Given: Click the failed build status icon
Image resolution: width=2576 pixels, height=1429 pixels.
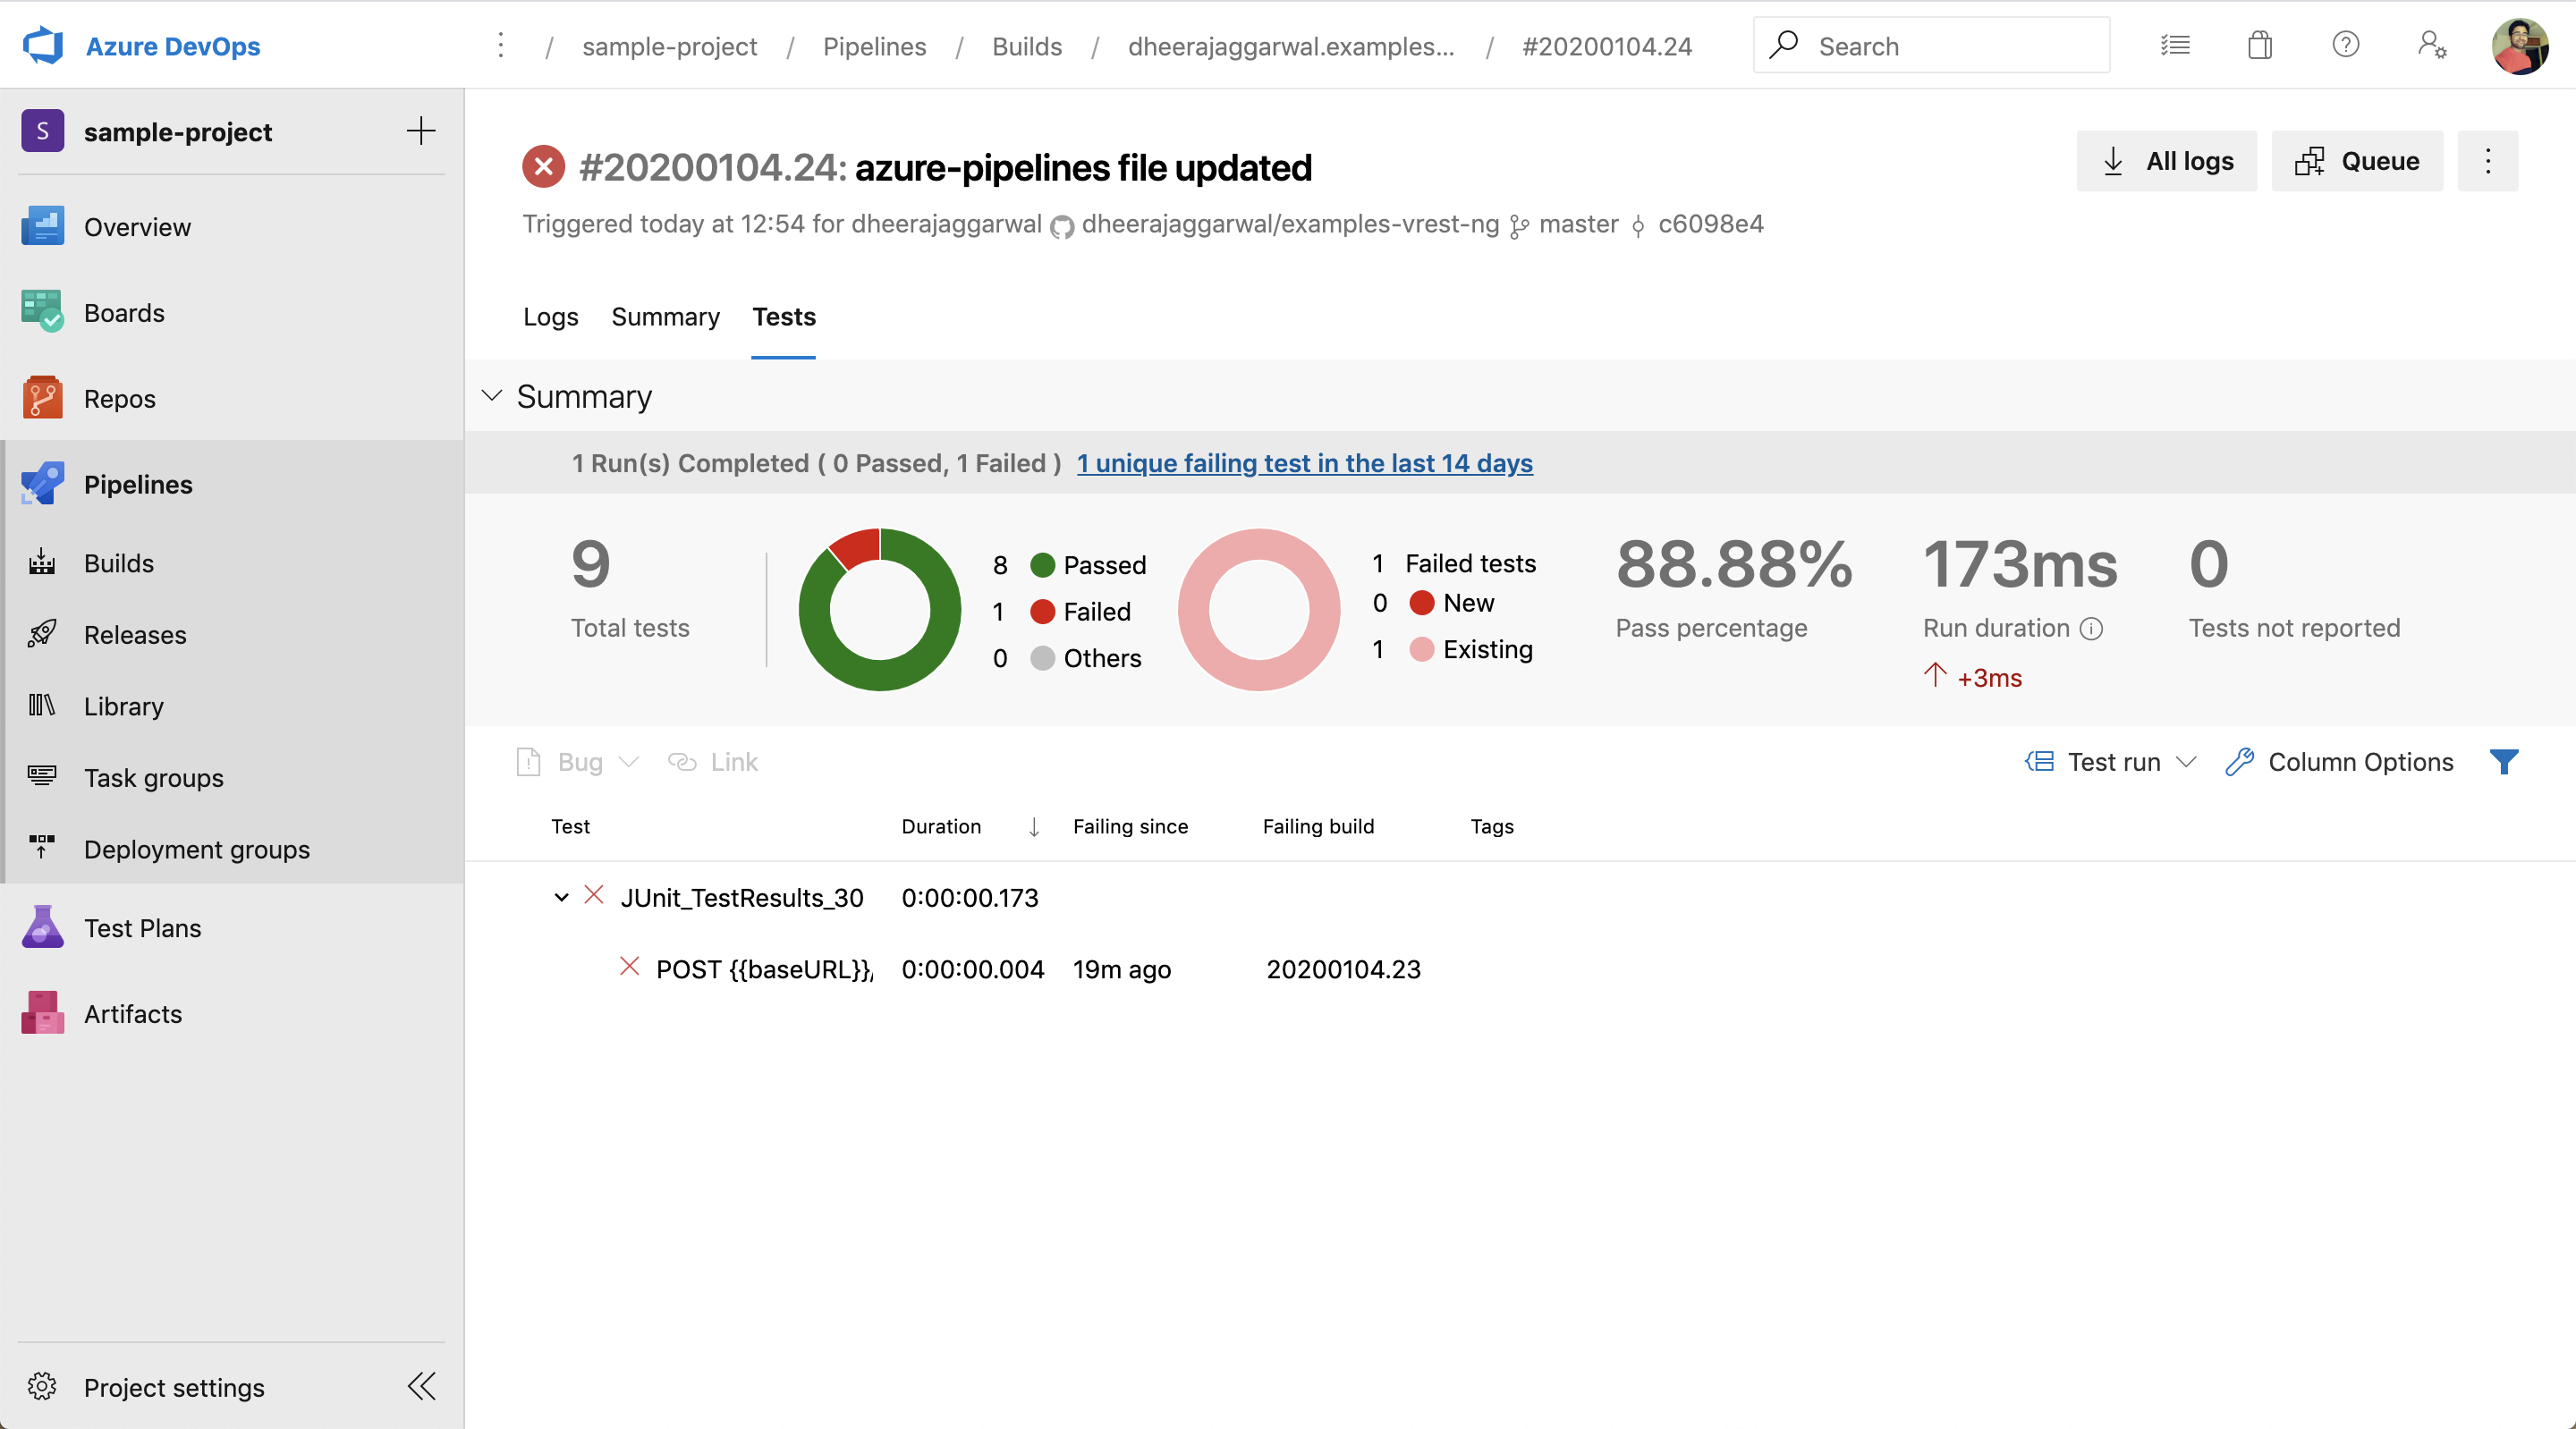Looking at the screenshot, I should click(544, 167).
